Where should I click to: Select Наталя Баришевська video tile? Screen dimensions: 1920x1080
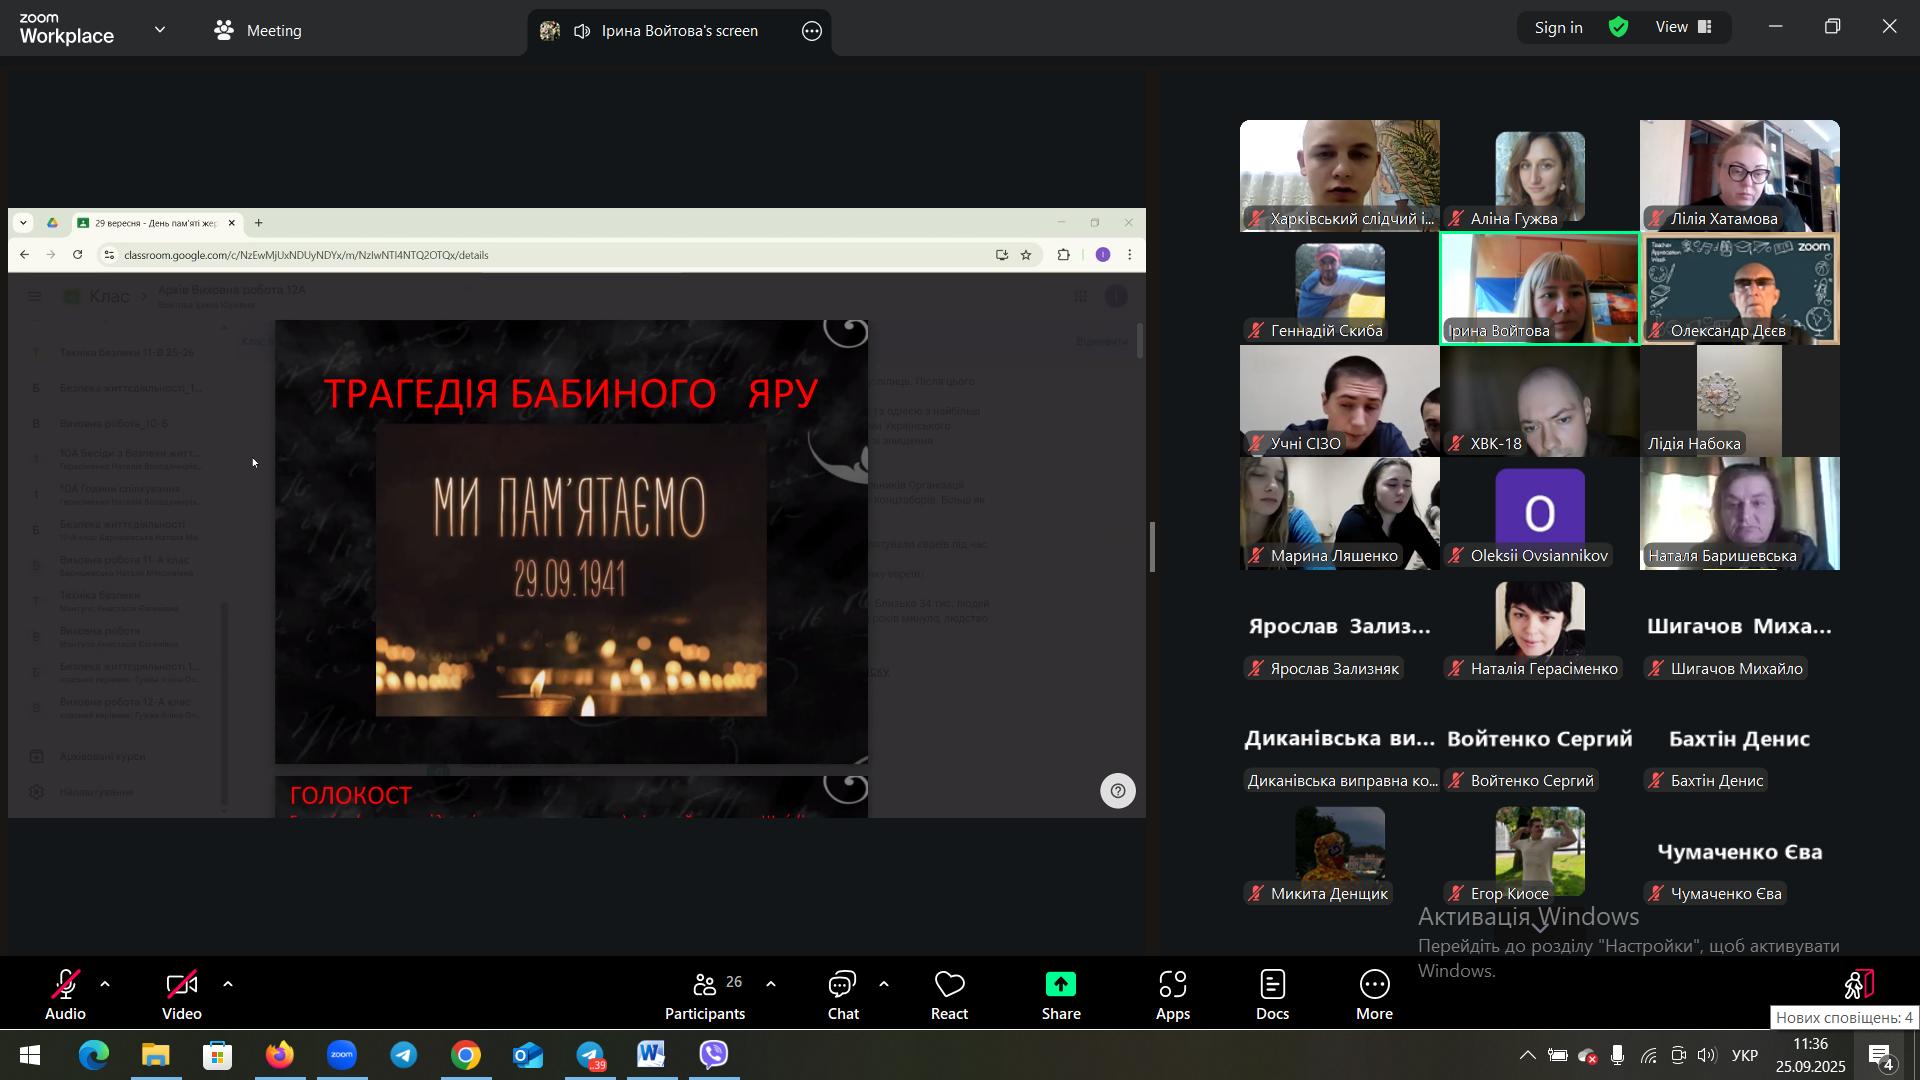[x=1740, y=514]
